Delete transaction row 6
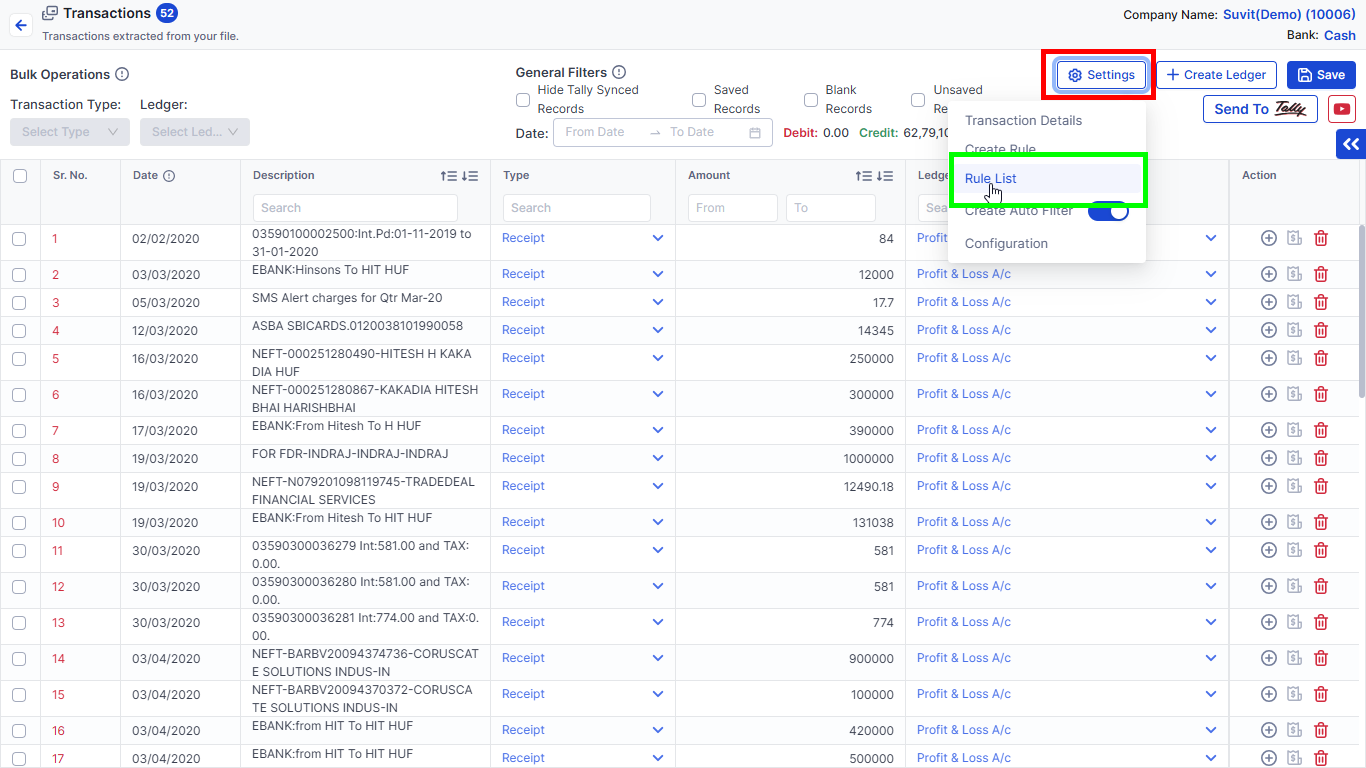This screenshot has width=1366, height=768. [1321, 394]
